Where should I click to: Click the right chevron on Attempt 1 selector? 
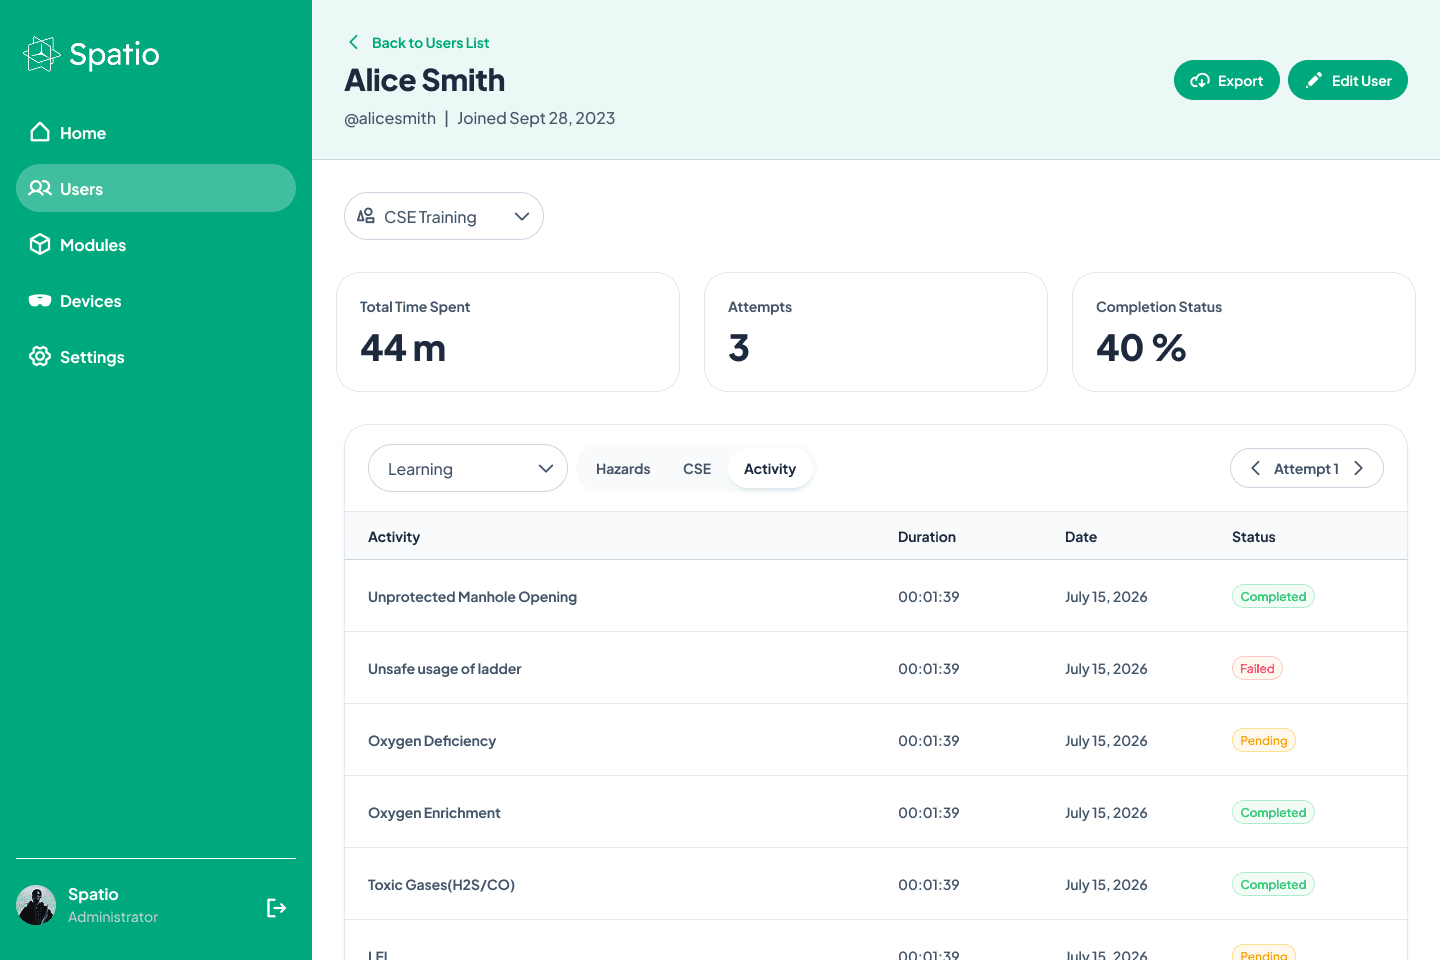coord(1358,467)
